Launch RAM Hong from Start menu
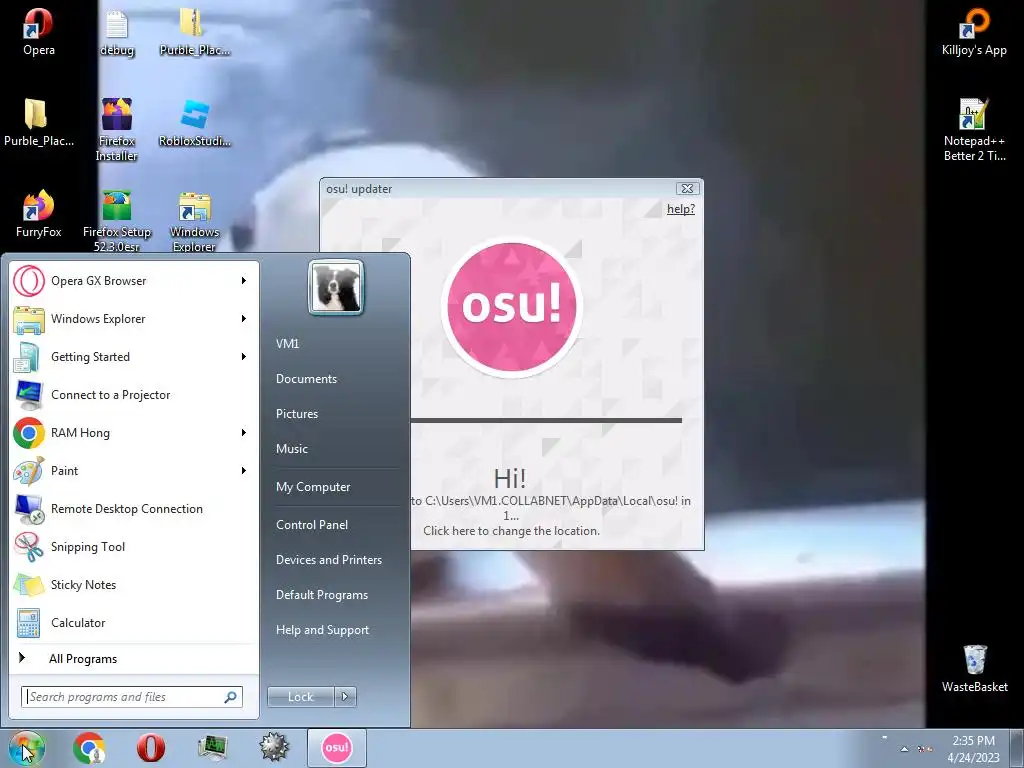Image resolution: width=1024 pixels, height=768 pixels. click(x=134, y=432)
